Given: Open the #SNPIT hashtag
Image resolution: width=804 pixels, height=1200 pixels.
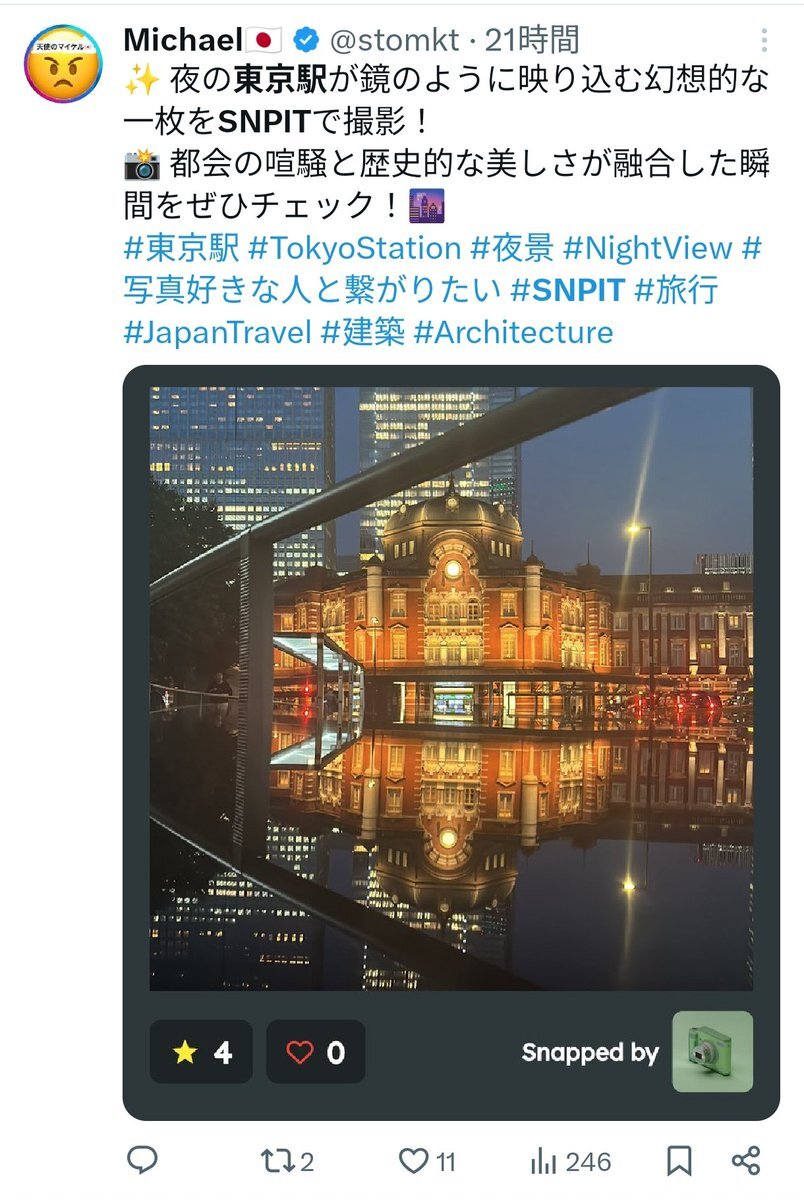Looking at the screenshot, I should click(568, 290).
